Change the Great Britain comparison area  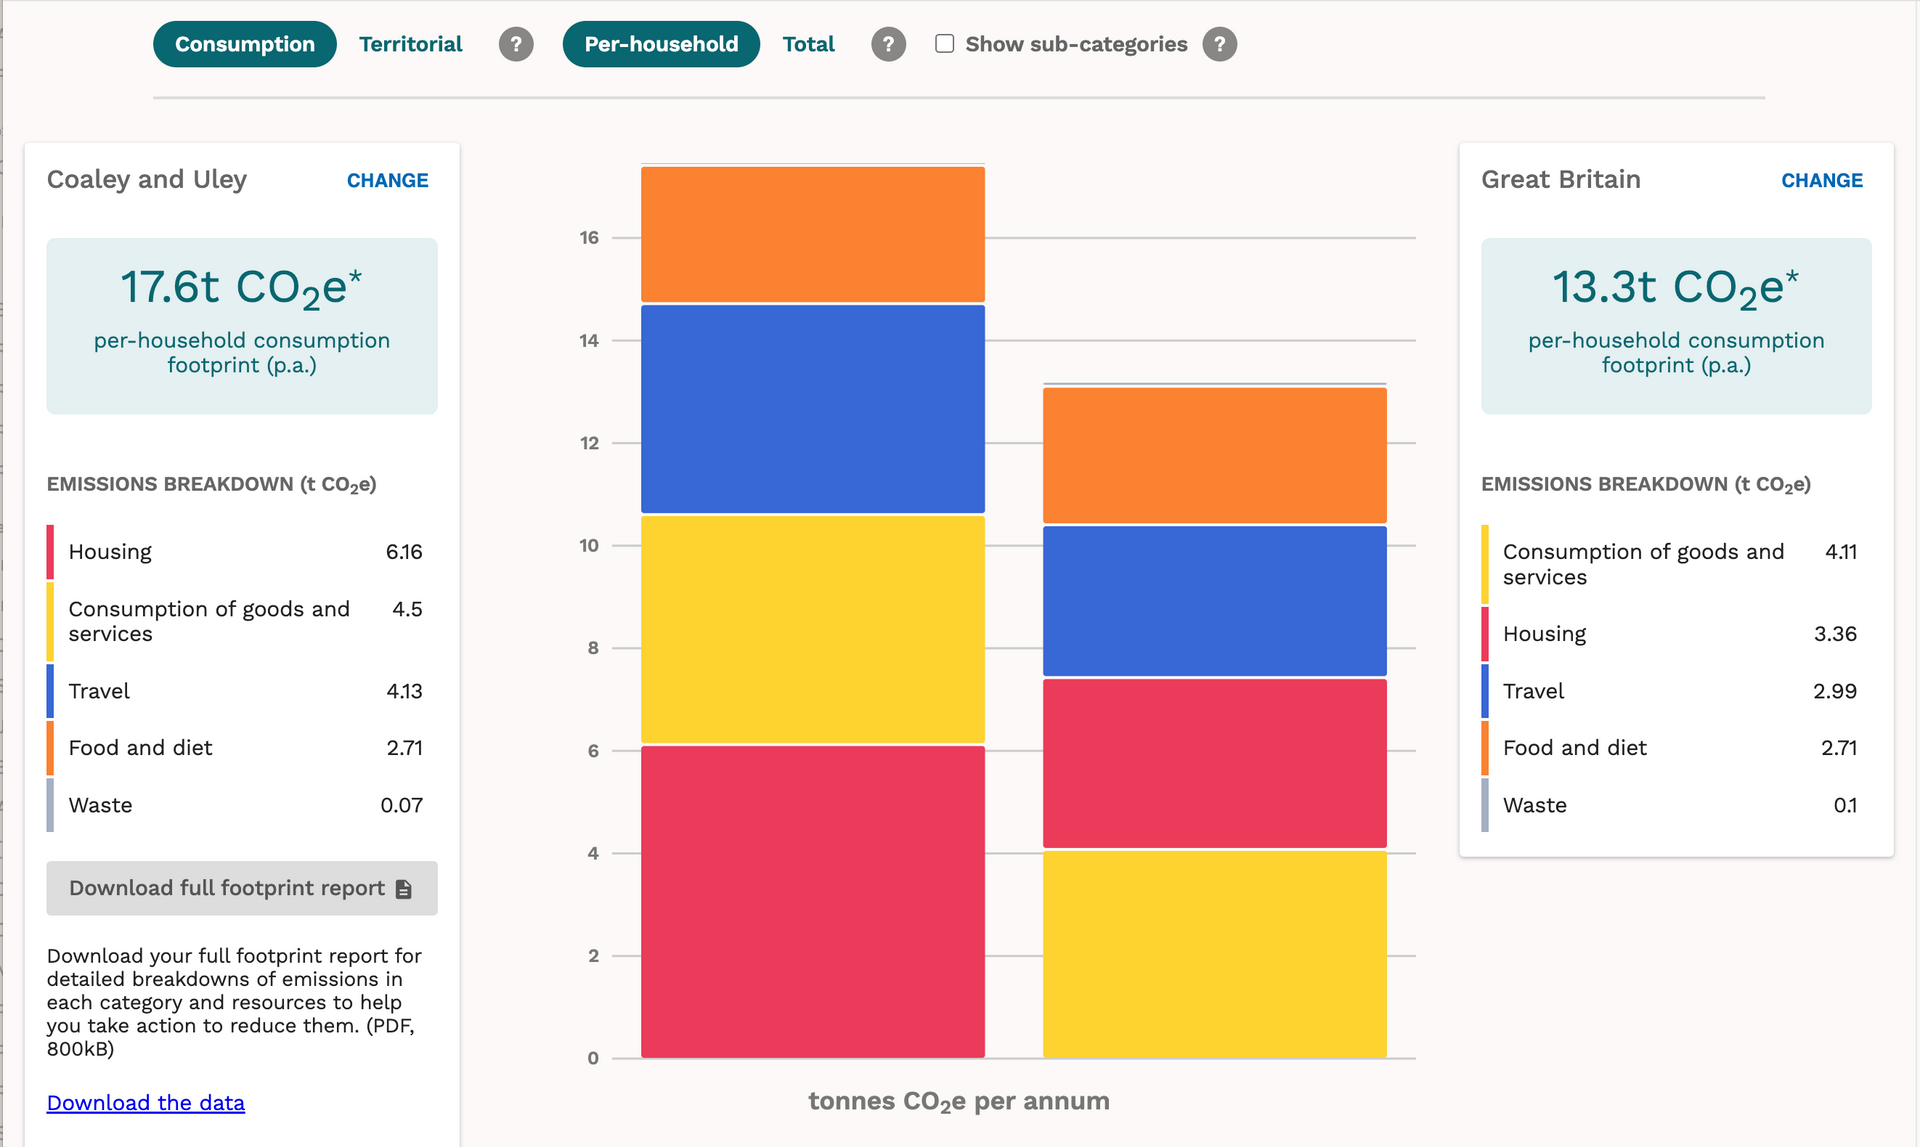point(1822,180)
